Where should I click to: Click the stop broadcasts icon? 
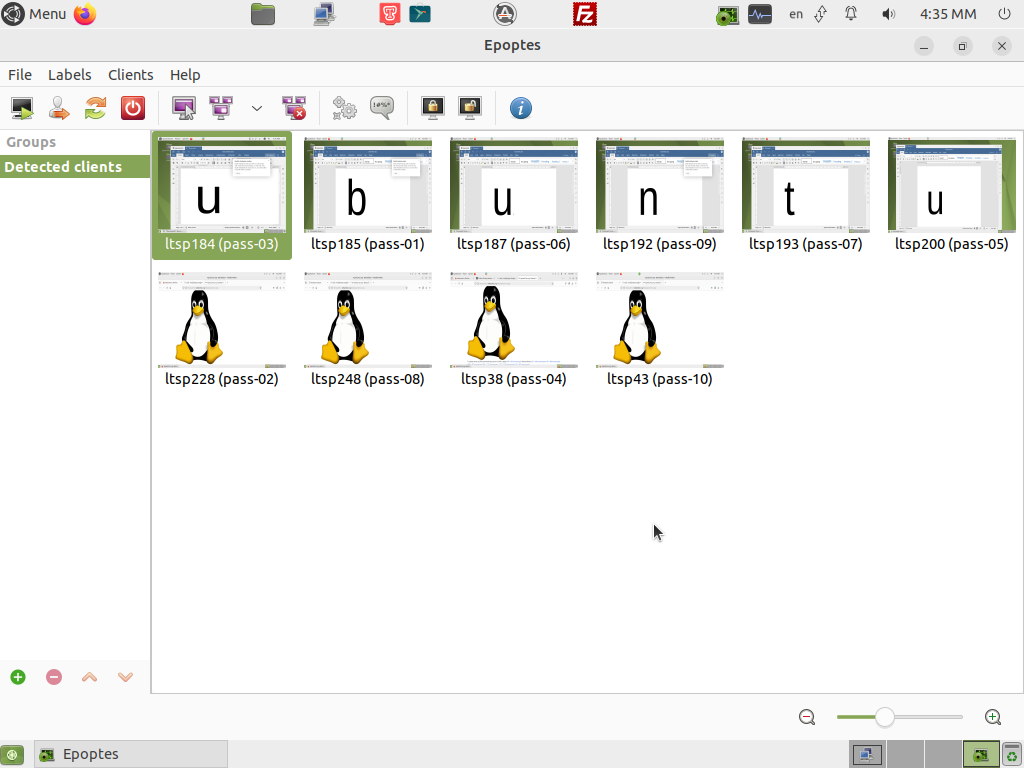click(x=294, y=108)
